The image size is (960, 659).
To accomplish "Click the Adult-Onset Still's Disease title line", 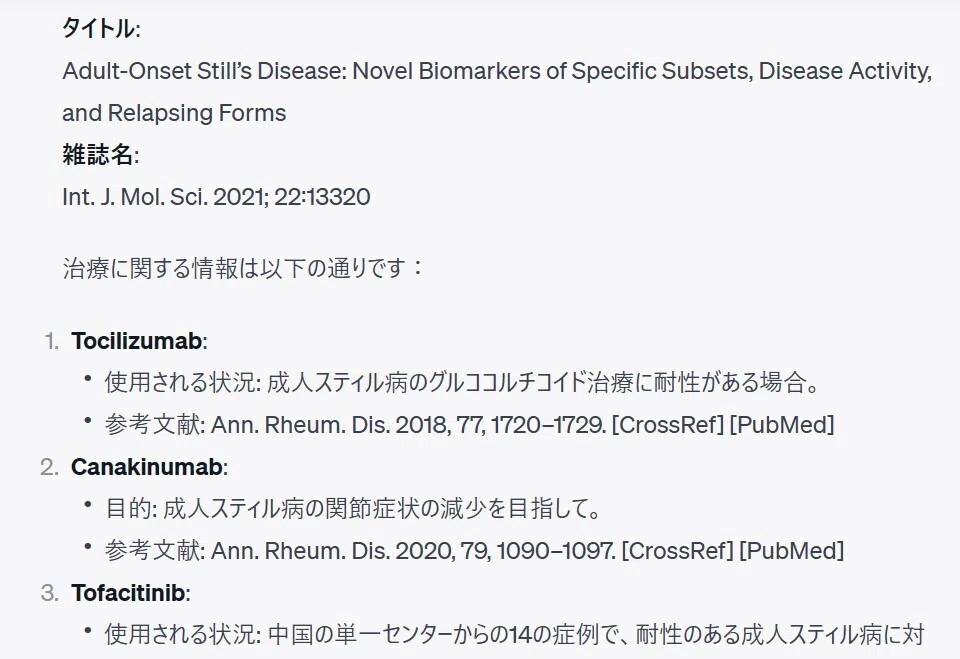I will click(497, 71).
